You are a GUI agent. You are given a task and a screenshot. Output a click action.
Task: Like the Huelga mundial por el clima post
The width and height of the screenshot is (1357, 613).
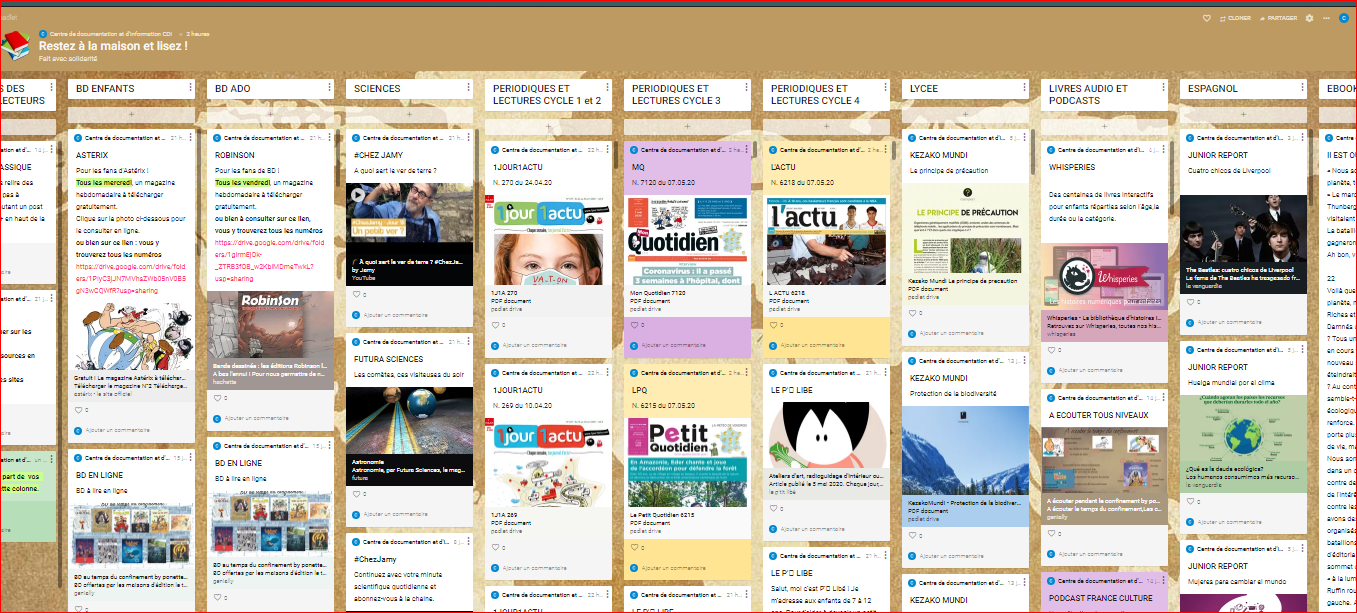pyautogui.click(x=1191, y=503)
